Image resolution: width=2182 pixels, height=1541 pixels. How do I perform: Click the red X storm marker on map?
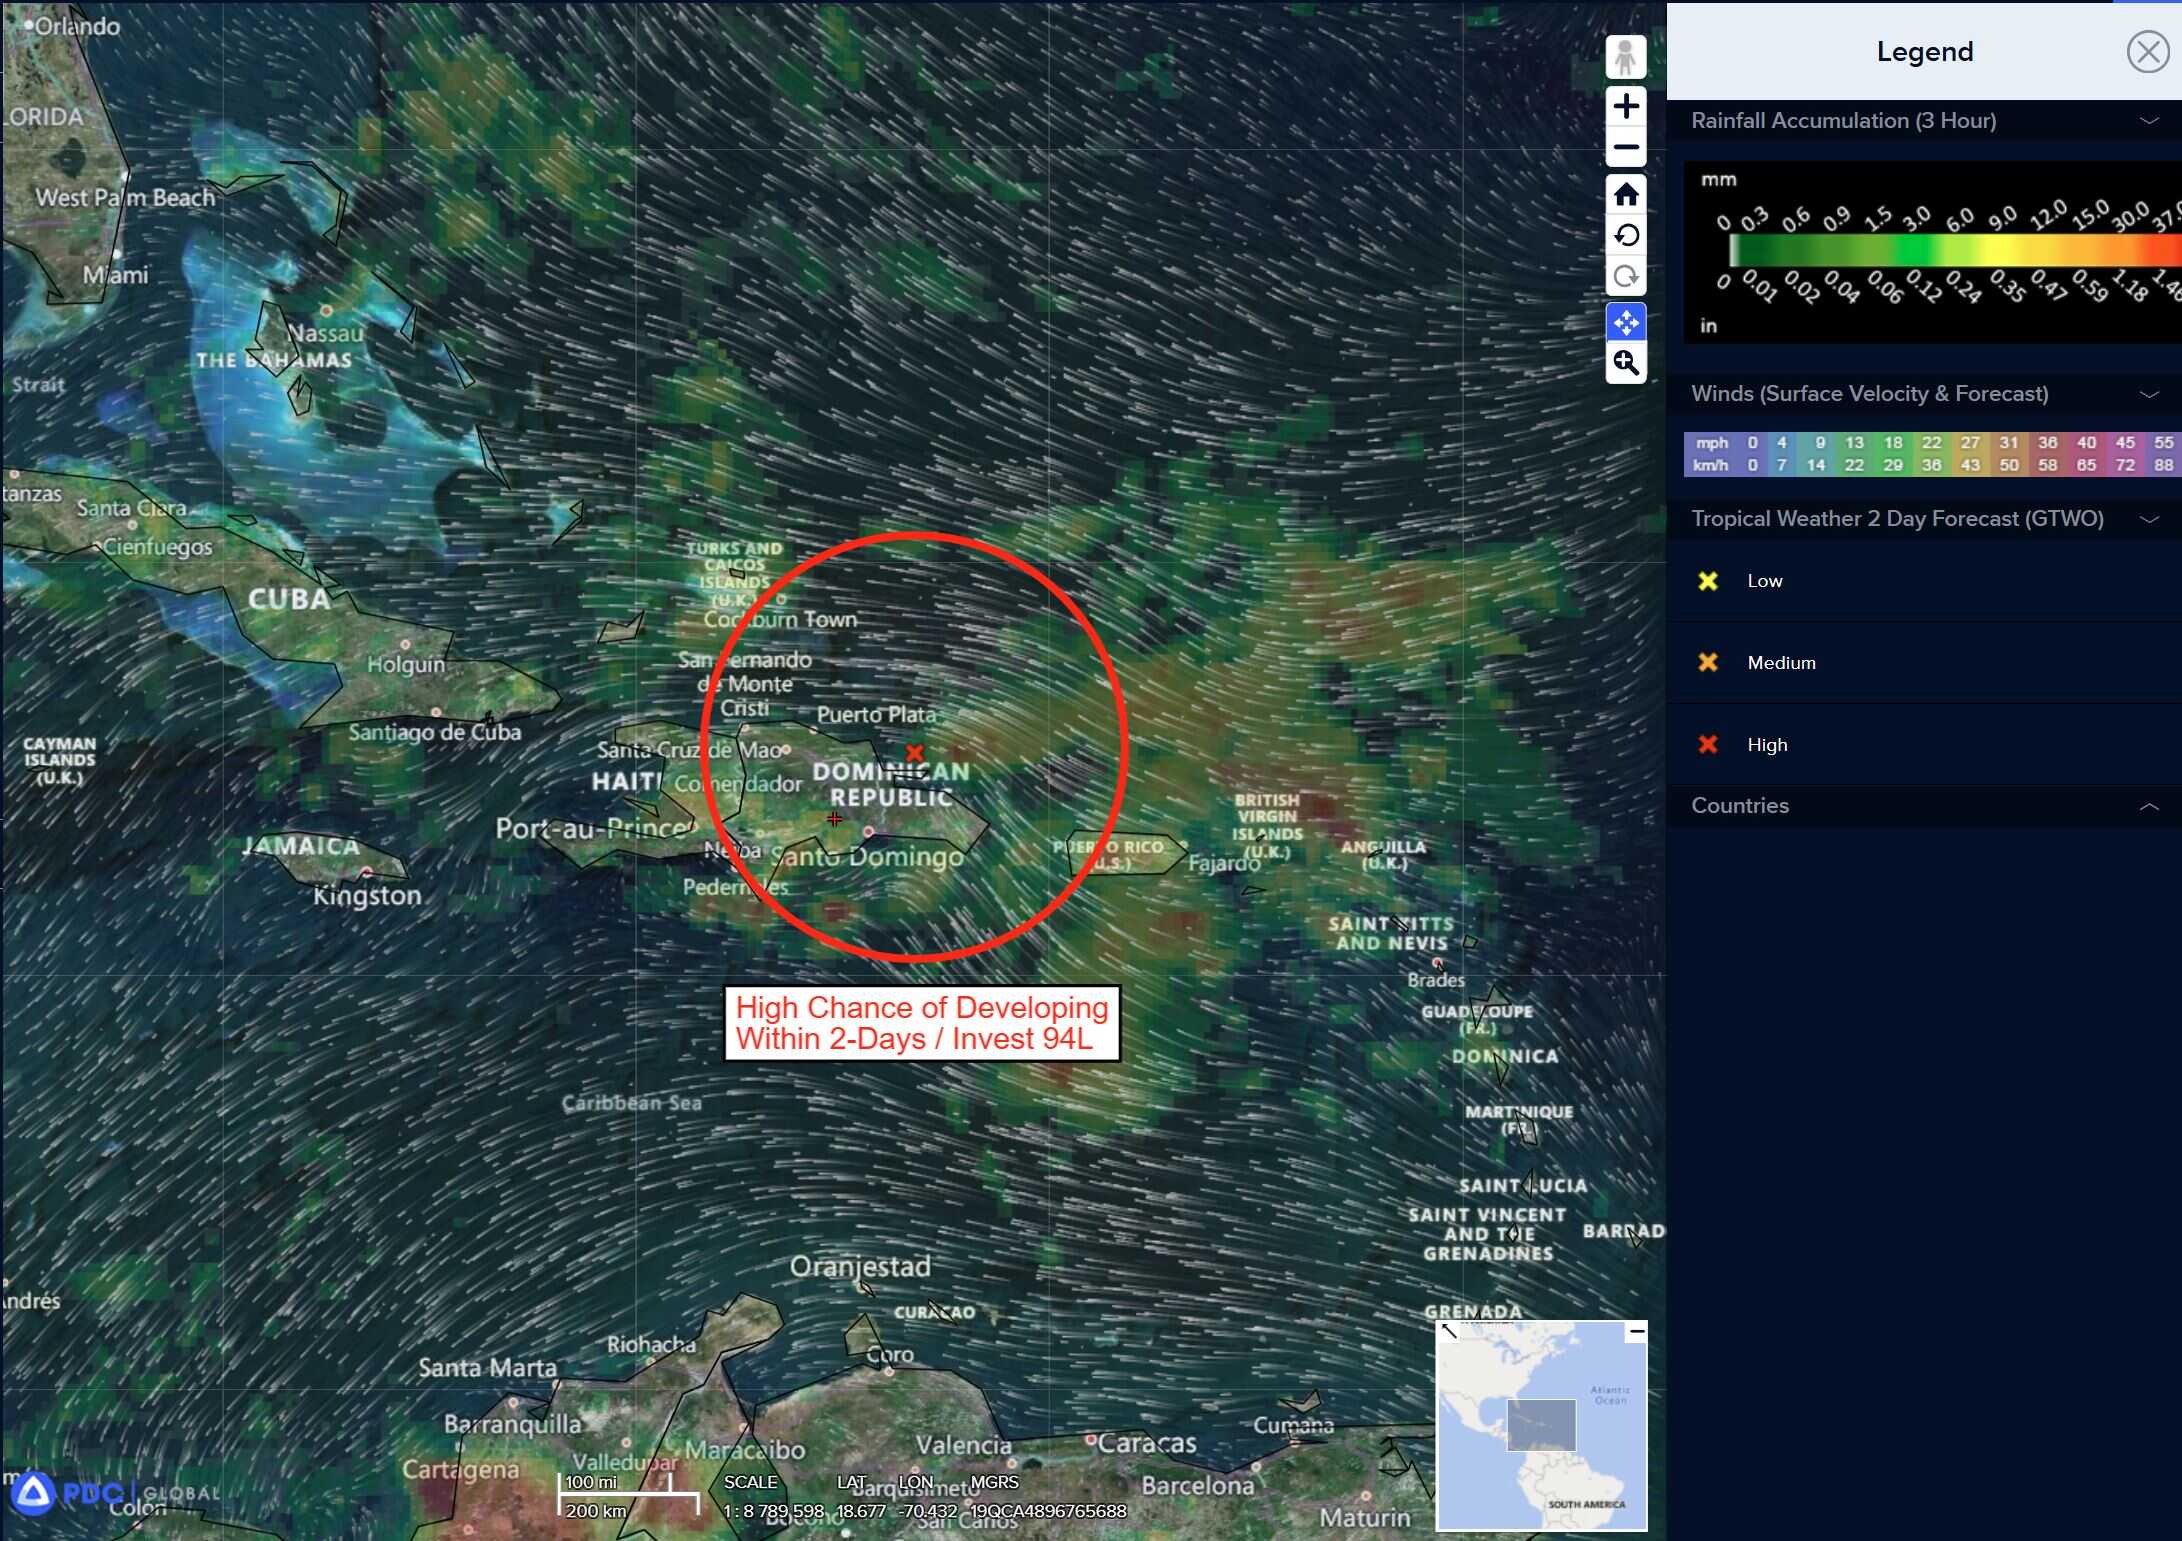click(915, 753)
